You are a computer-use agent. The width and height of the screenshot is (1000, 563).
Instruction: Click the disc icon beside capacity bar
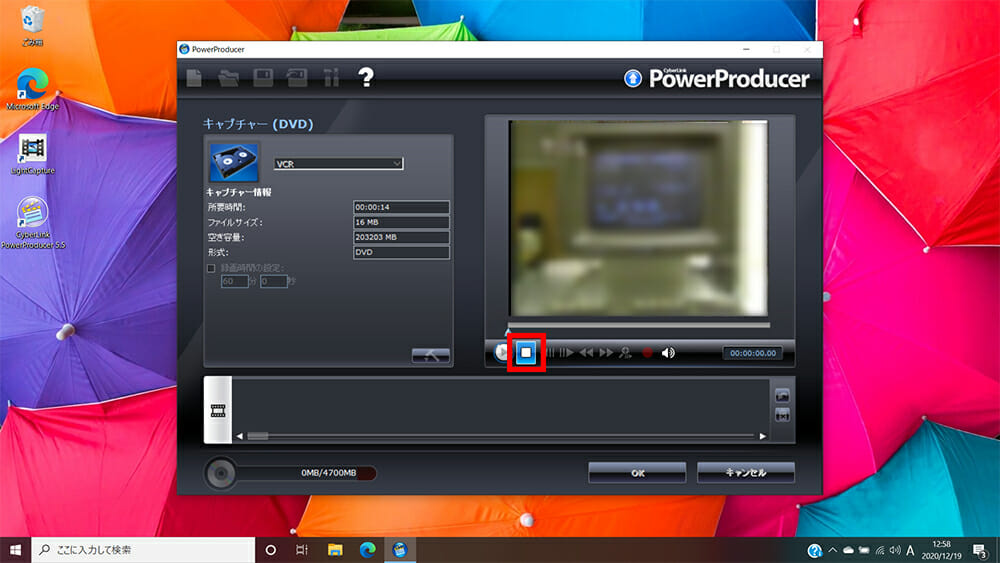(x=221, y=473)
